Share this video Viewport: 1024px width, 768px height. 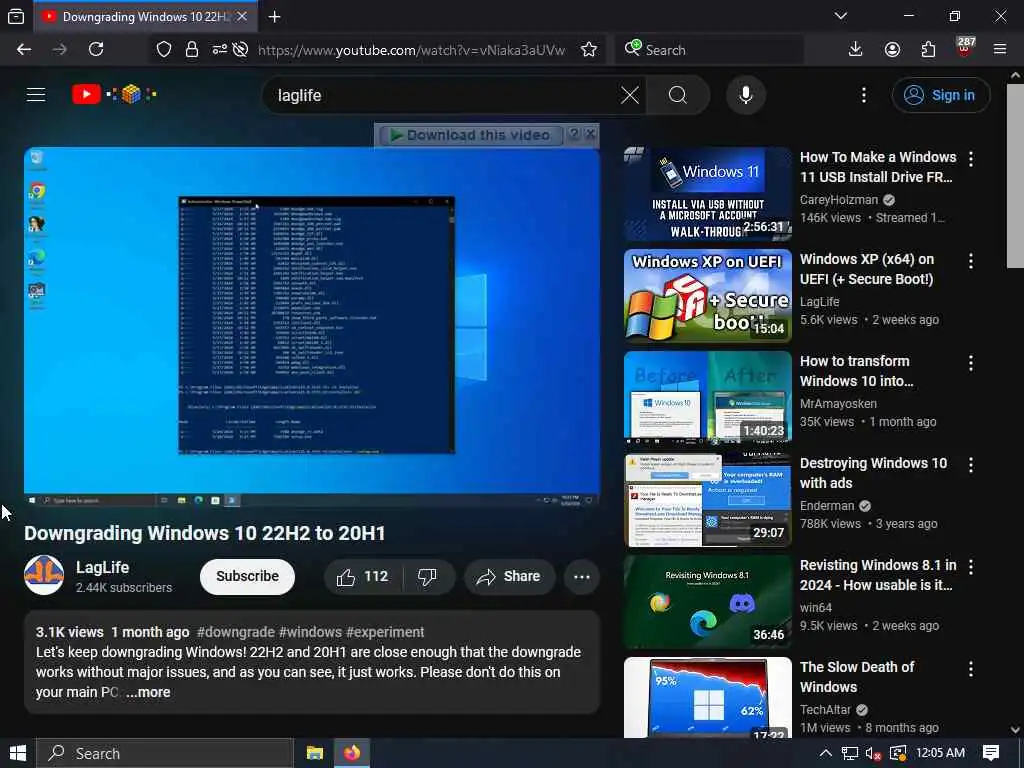509,577
